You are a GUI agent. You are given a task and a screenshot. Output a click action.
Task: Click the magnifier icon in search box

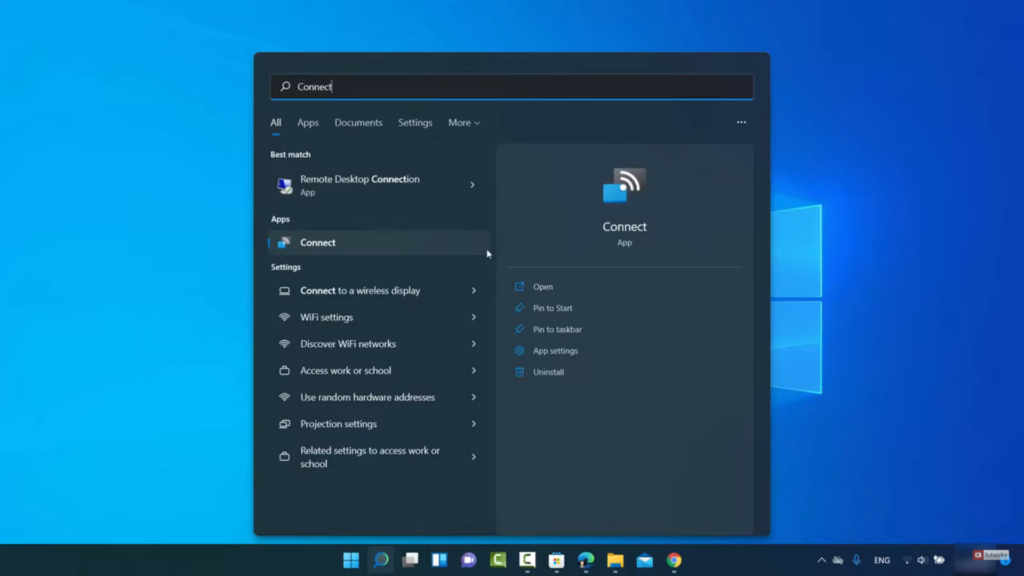click(x=285, y=86)
